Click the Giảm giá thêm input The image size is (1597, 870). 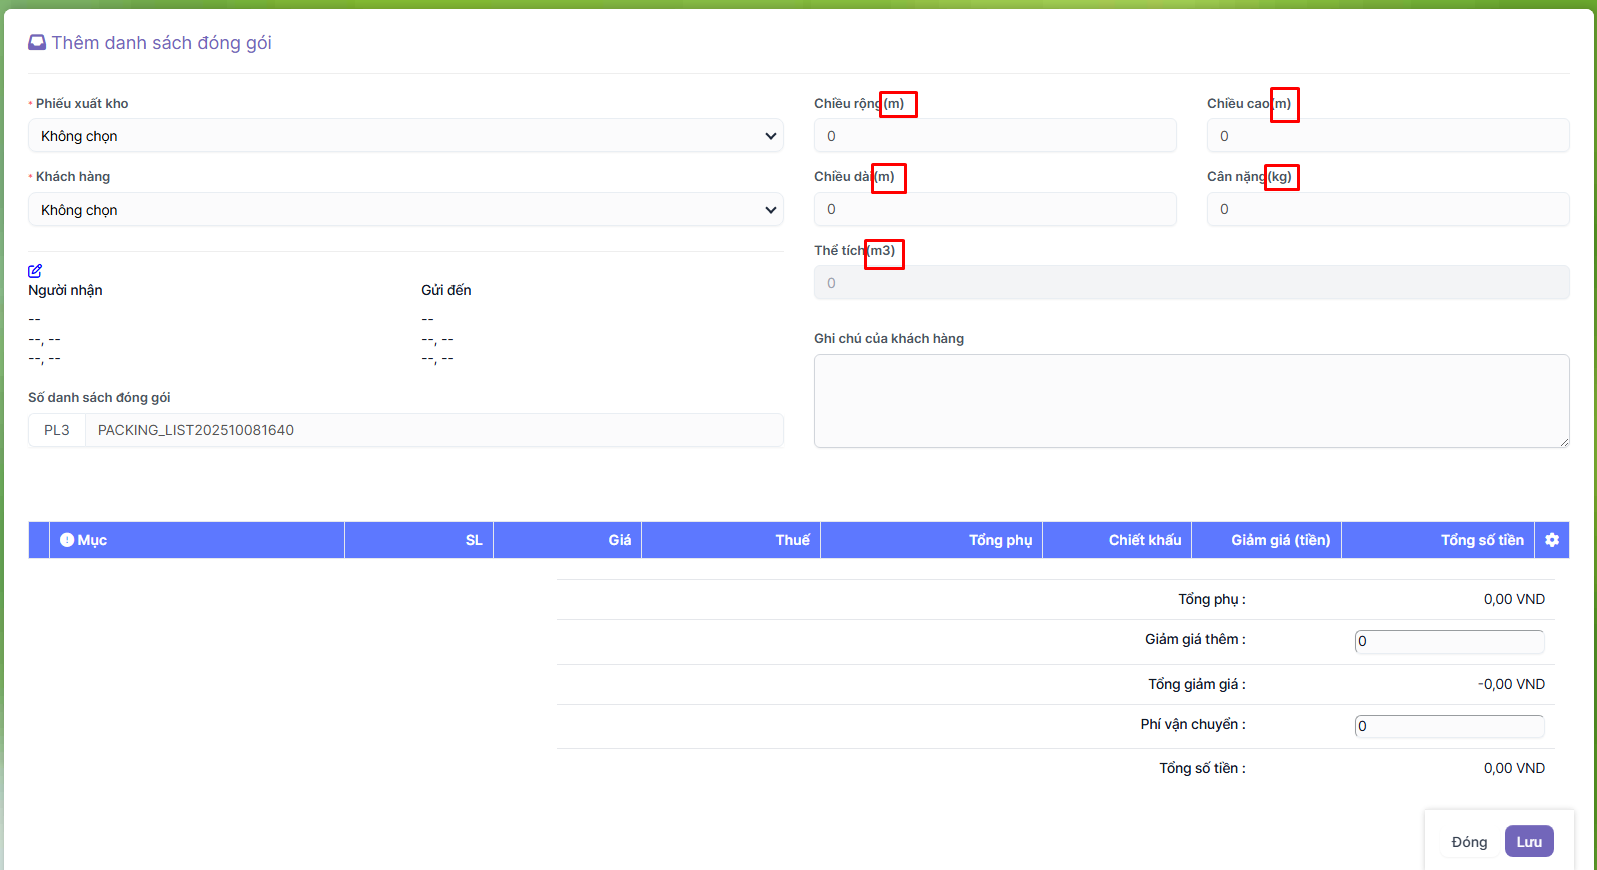[x=1448, y=641]
